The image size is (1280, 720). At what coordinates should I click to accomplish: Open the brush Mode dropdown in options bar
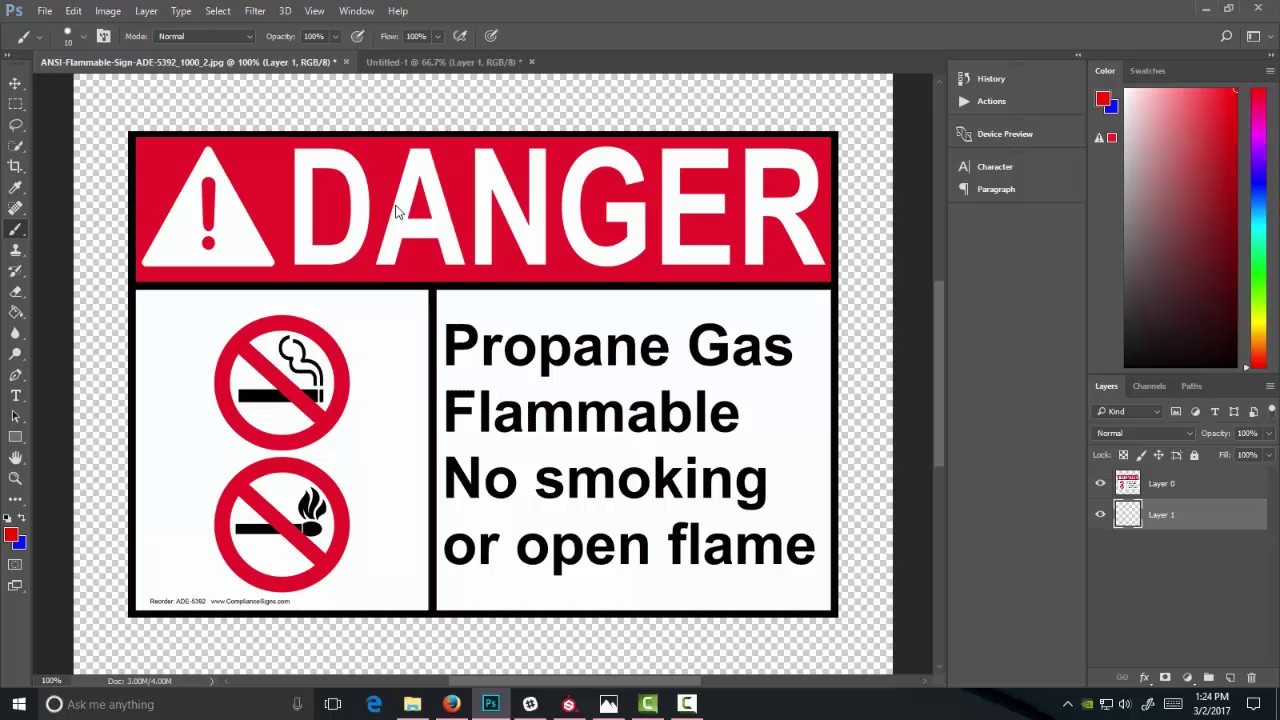[205, 36]
